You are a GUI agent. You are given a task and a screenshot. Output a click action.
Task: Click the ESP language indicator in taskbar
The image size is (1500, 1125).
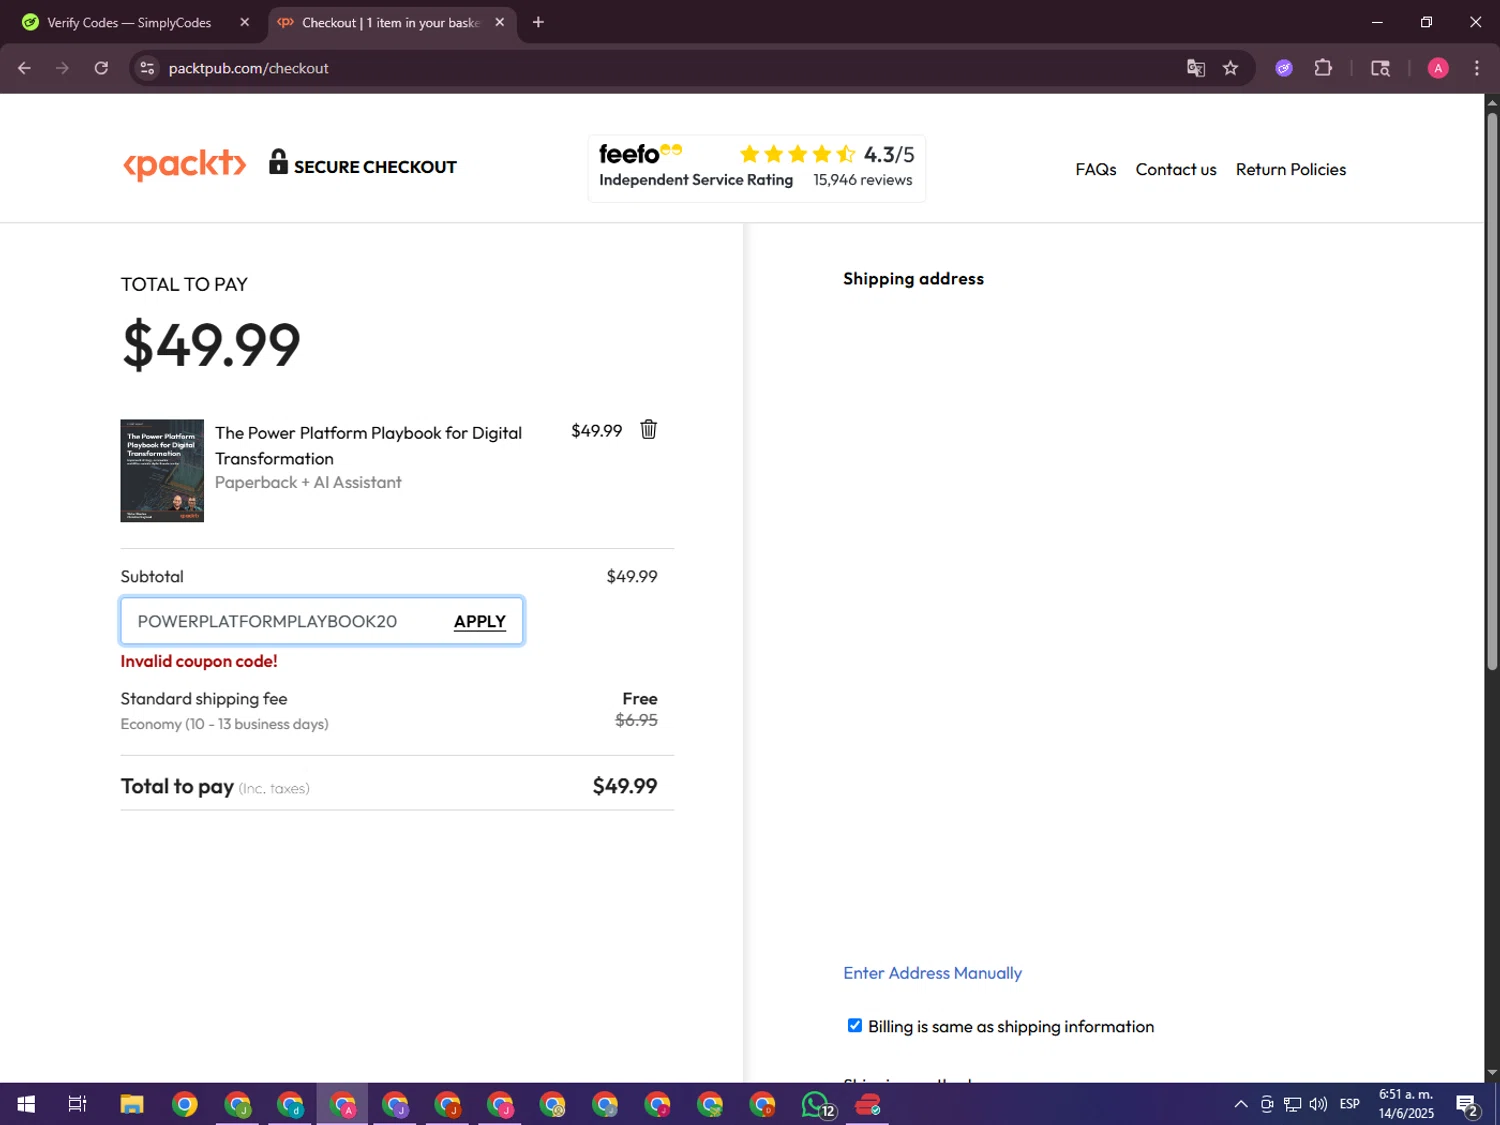click(1349, 1104)
